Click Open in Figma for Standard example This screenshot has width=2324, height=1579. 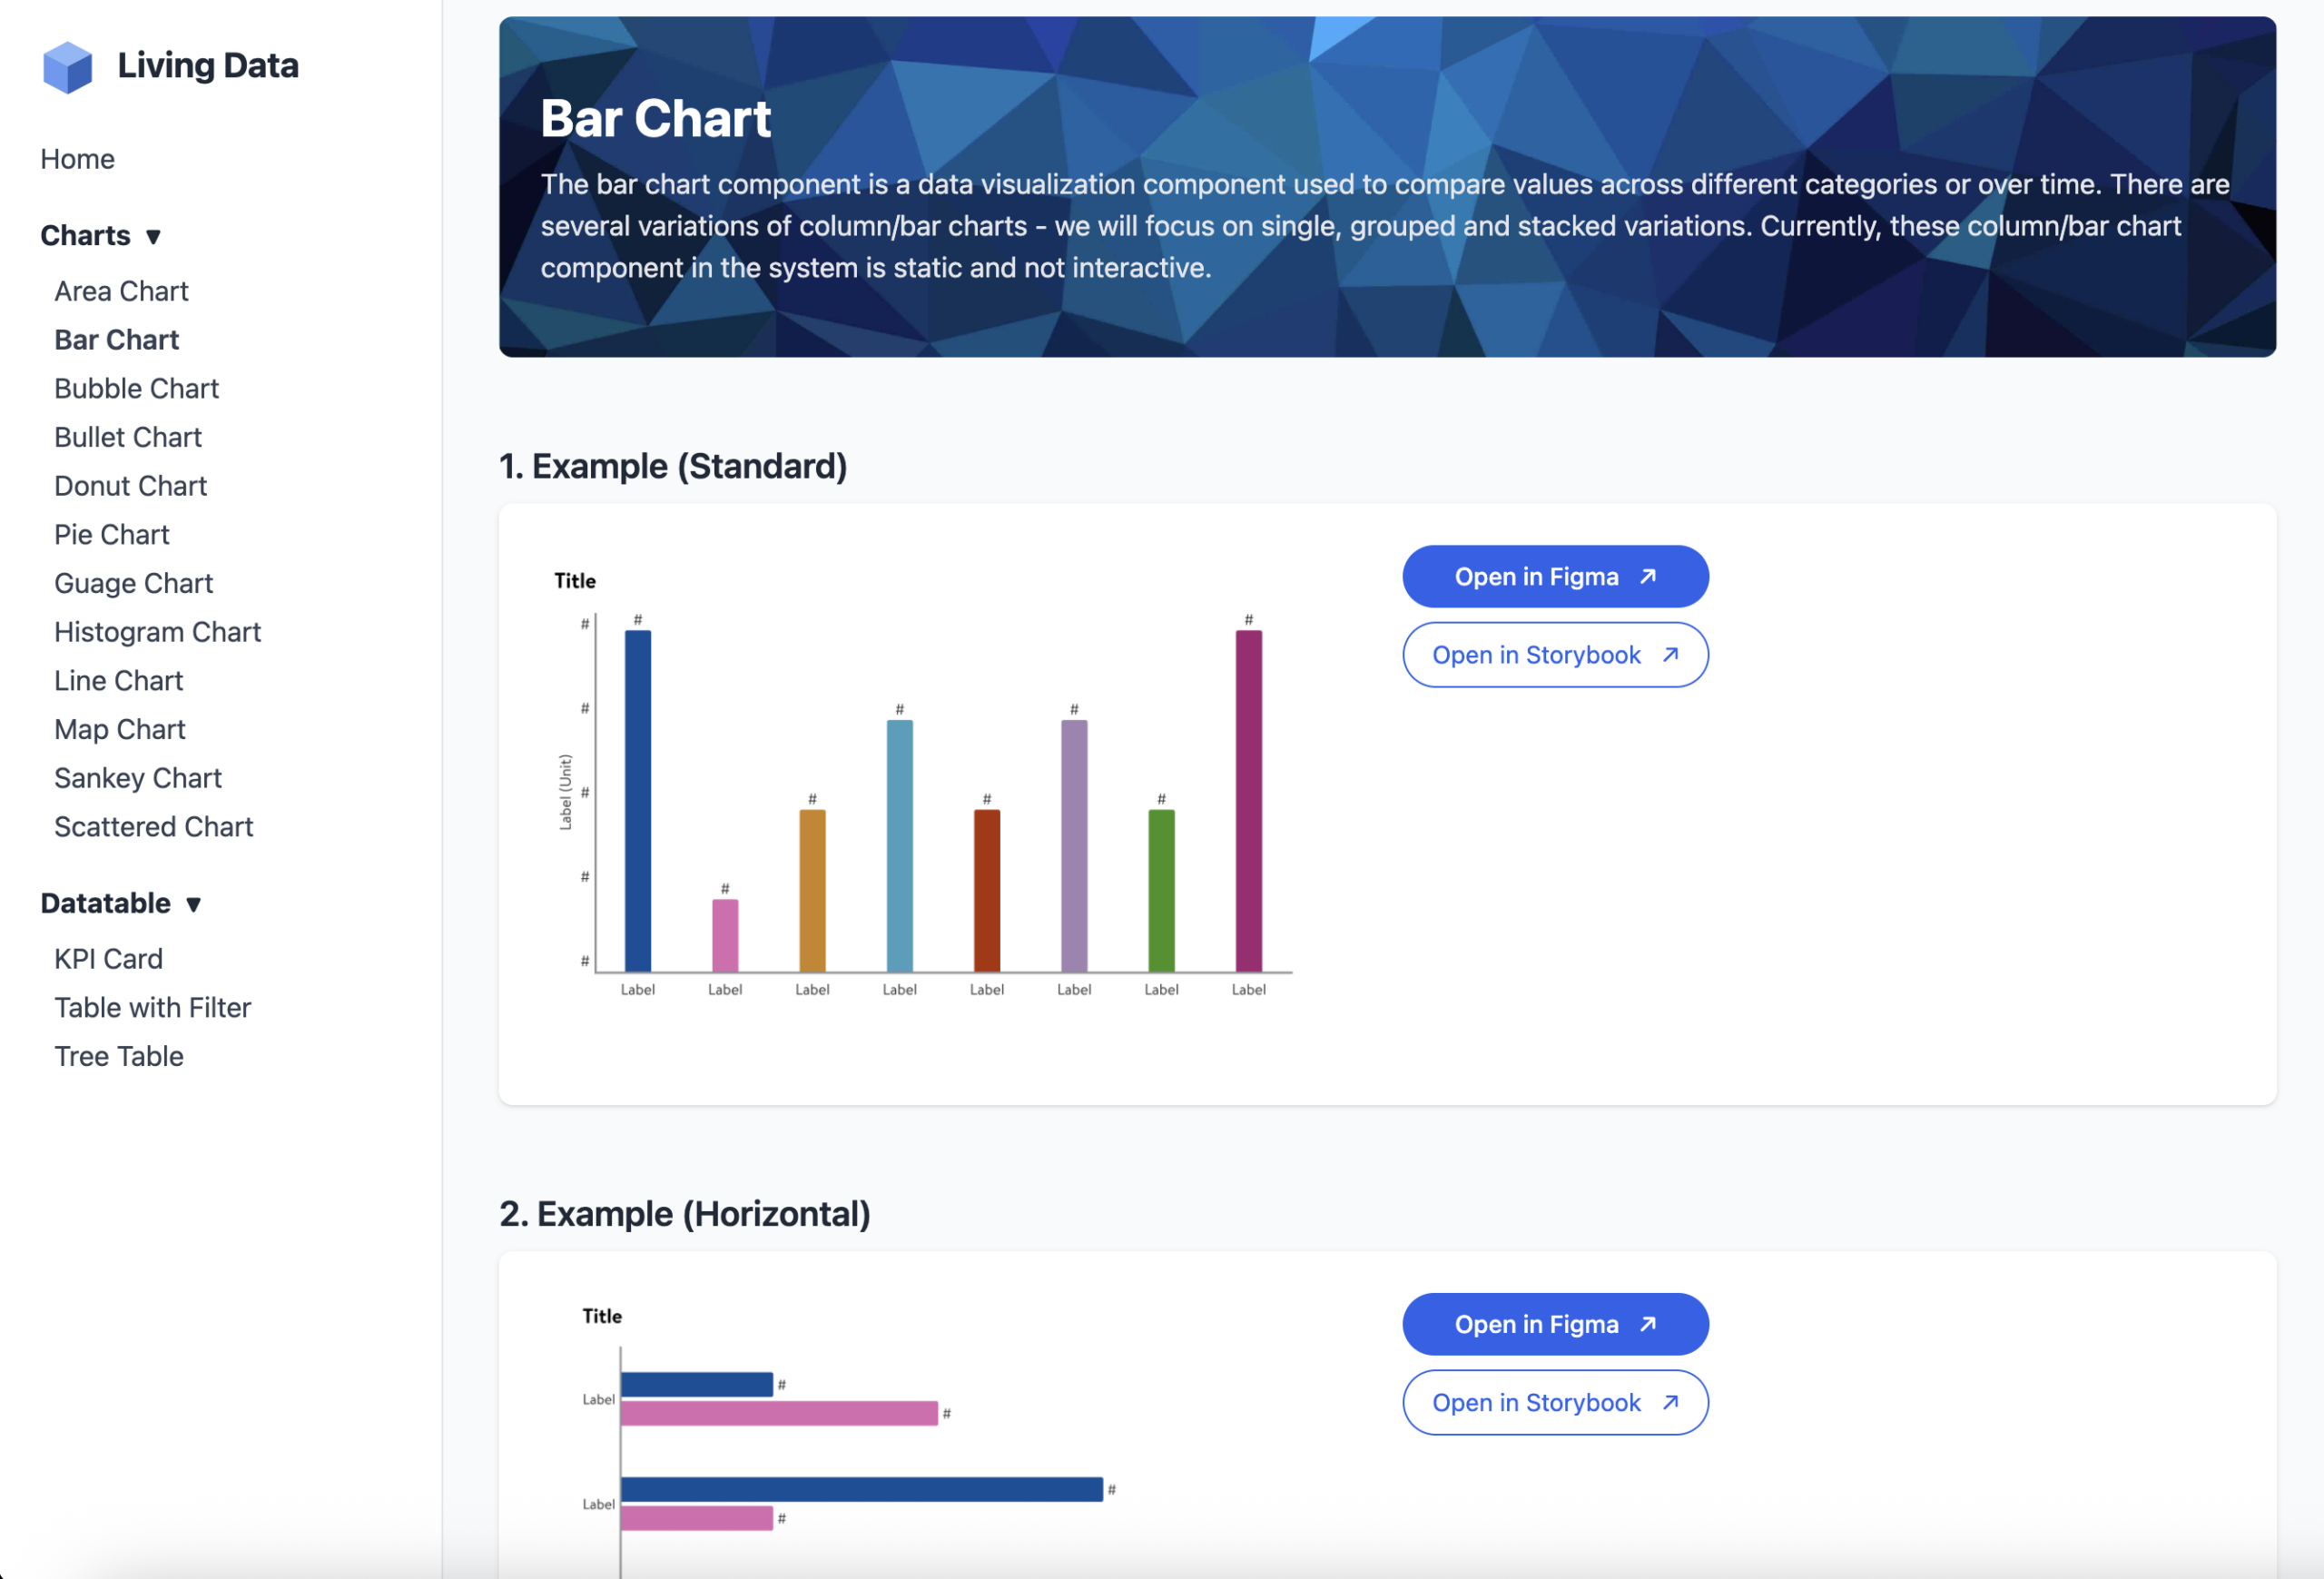pos(1554,577)
